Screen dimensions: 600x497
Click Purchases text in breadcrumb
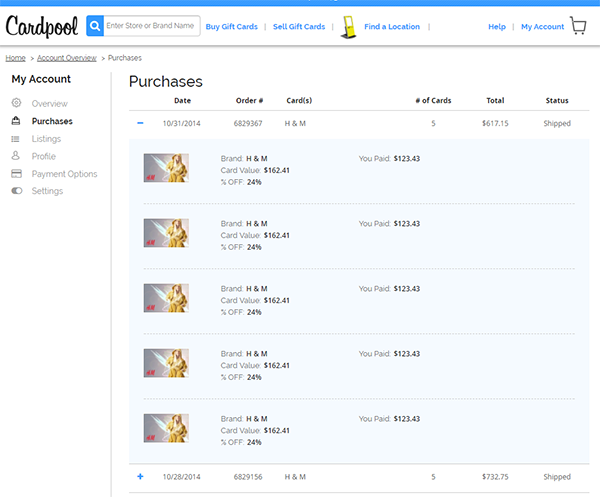click(x=125, y=58)
